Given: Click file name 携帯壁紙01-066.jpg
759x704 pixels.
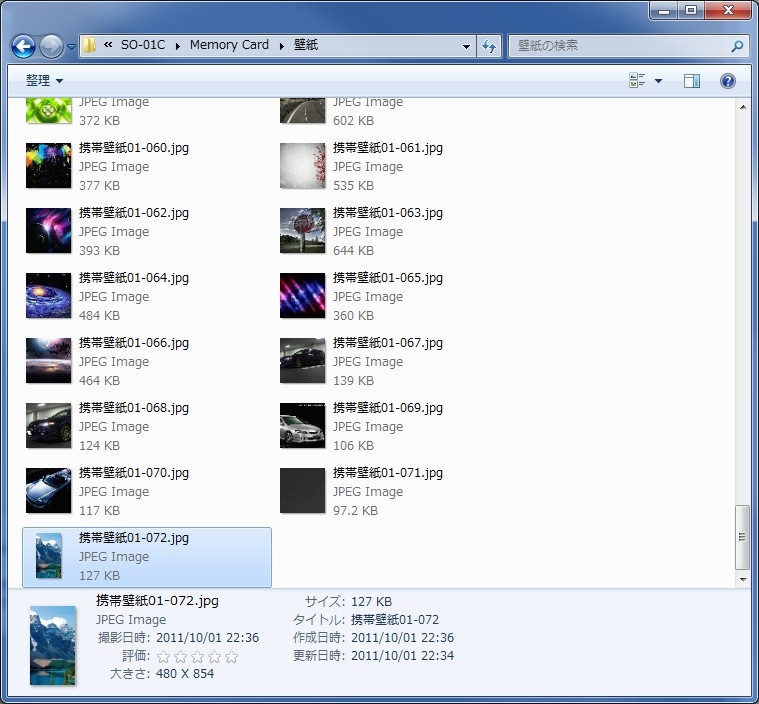Looking at the screenshot, I should [134, 342].
